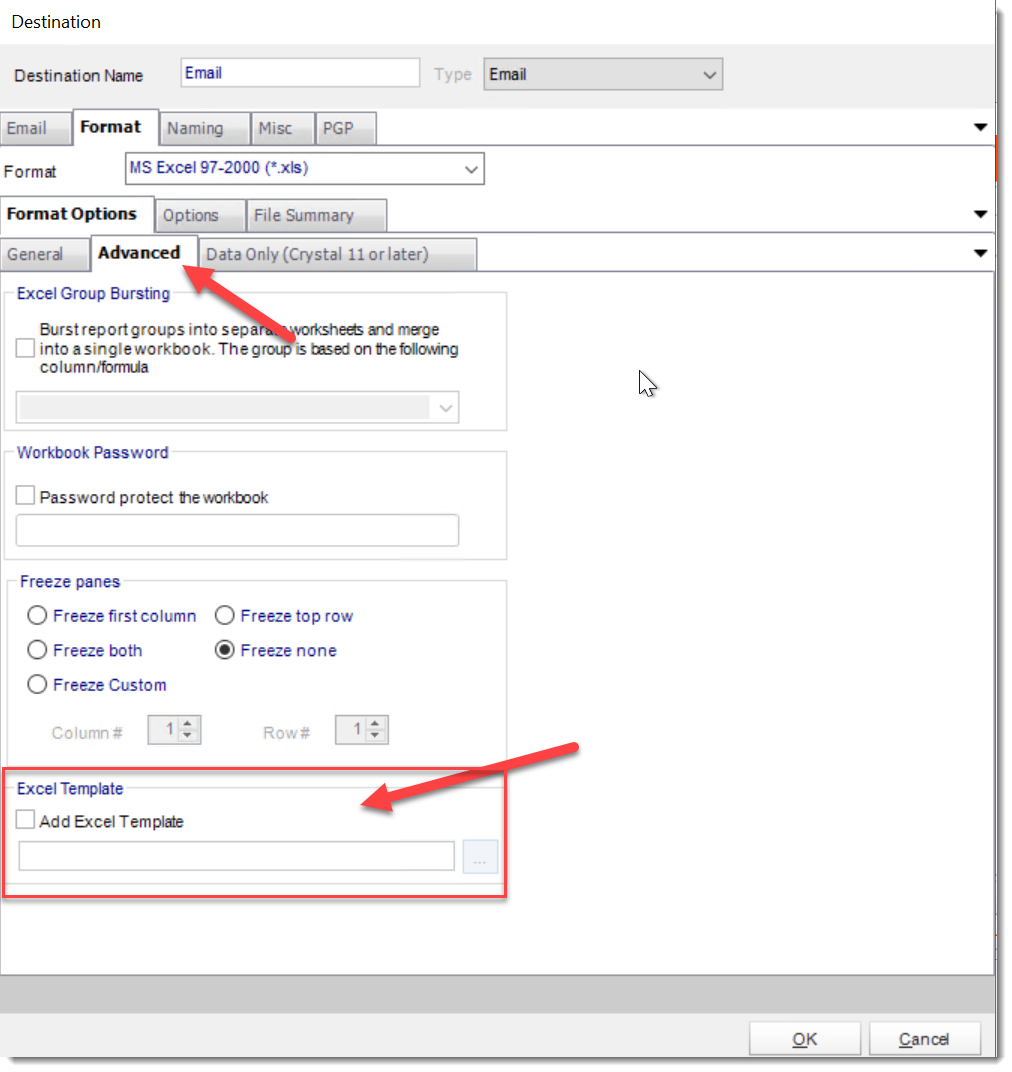This screenshot has height=1072, width=1012.
Task: Choose the Freeze Custom option
Action: coord(37,684)
